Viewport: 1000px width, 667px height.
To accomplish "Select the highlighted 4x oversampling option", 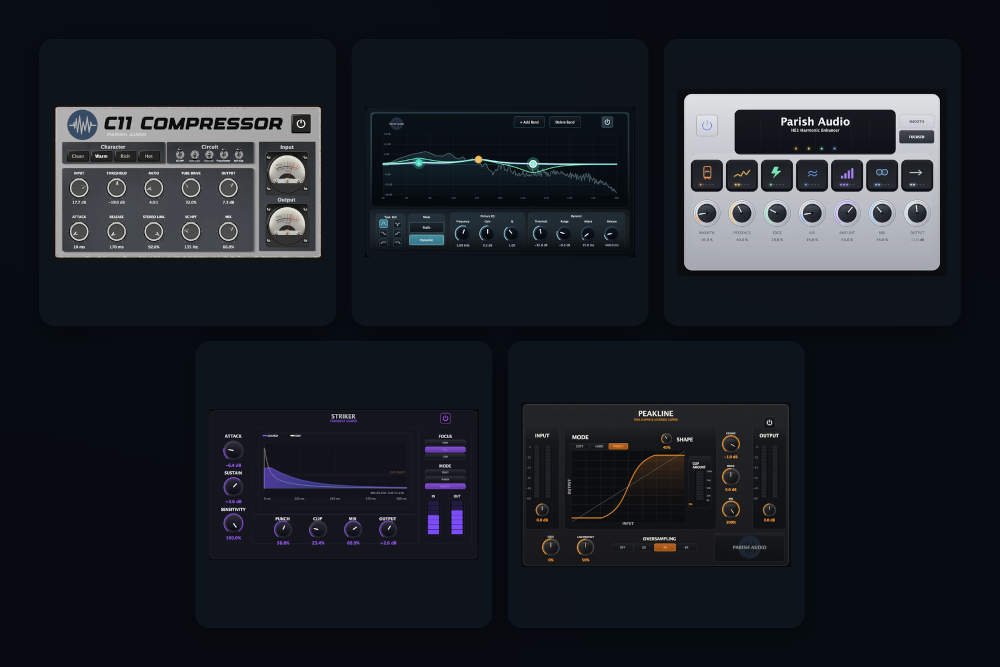I will 665,548.
